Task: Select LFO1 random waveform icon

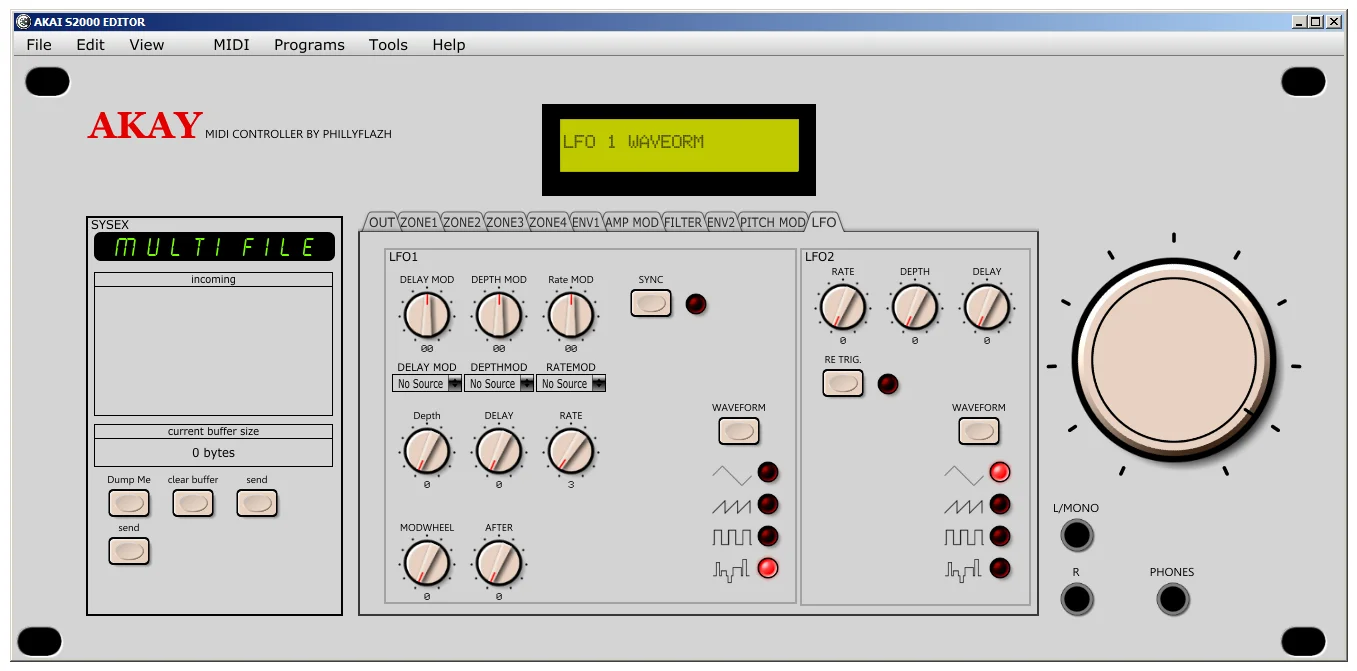Action: pyautogui.click(x=731, y=569)
